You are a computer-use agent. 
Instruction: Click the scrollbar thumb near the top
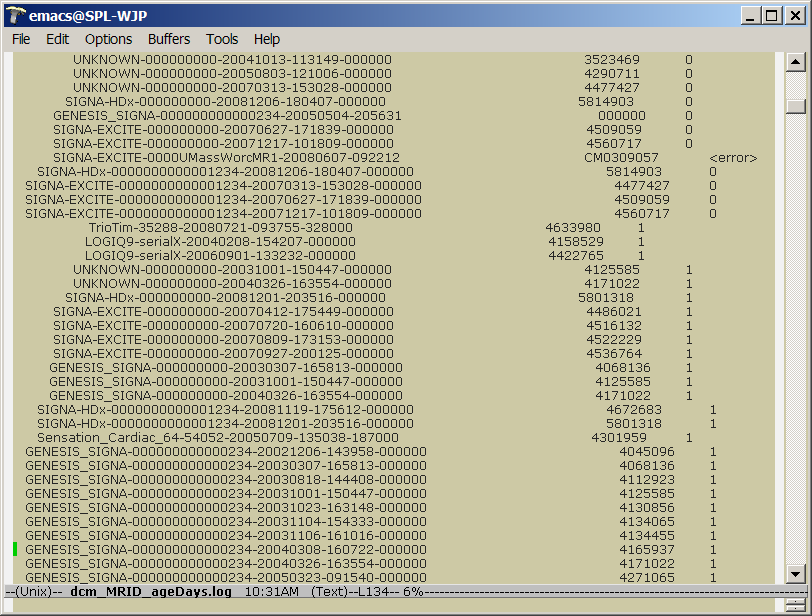pyautogui.click(x=798, y=104)
